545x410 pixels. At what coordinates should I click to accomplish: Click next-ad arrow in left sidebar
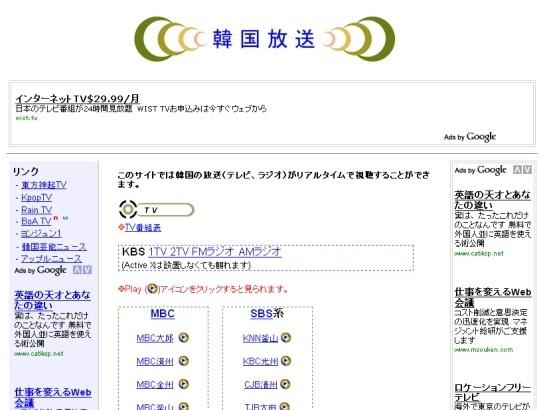coord(87,270)
